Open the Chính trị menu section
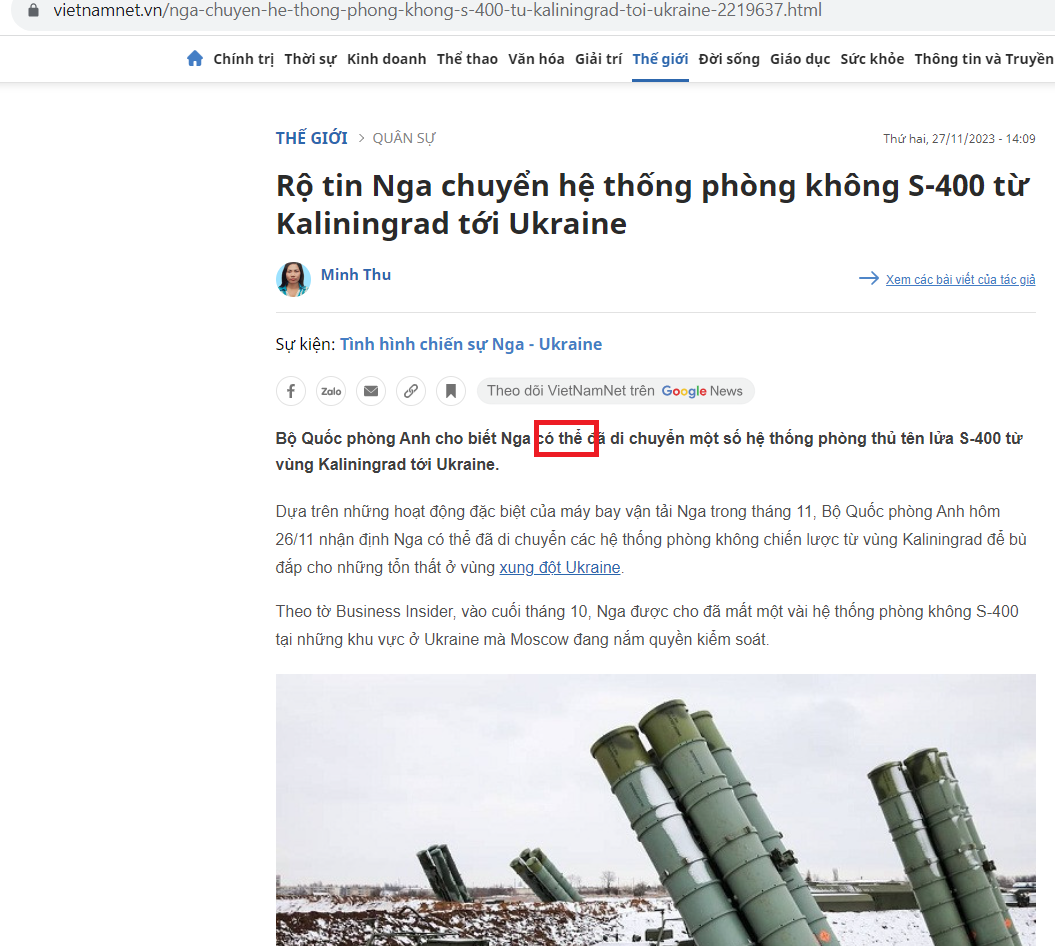 click(x=243, y=59)
